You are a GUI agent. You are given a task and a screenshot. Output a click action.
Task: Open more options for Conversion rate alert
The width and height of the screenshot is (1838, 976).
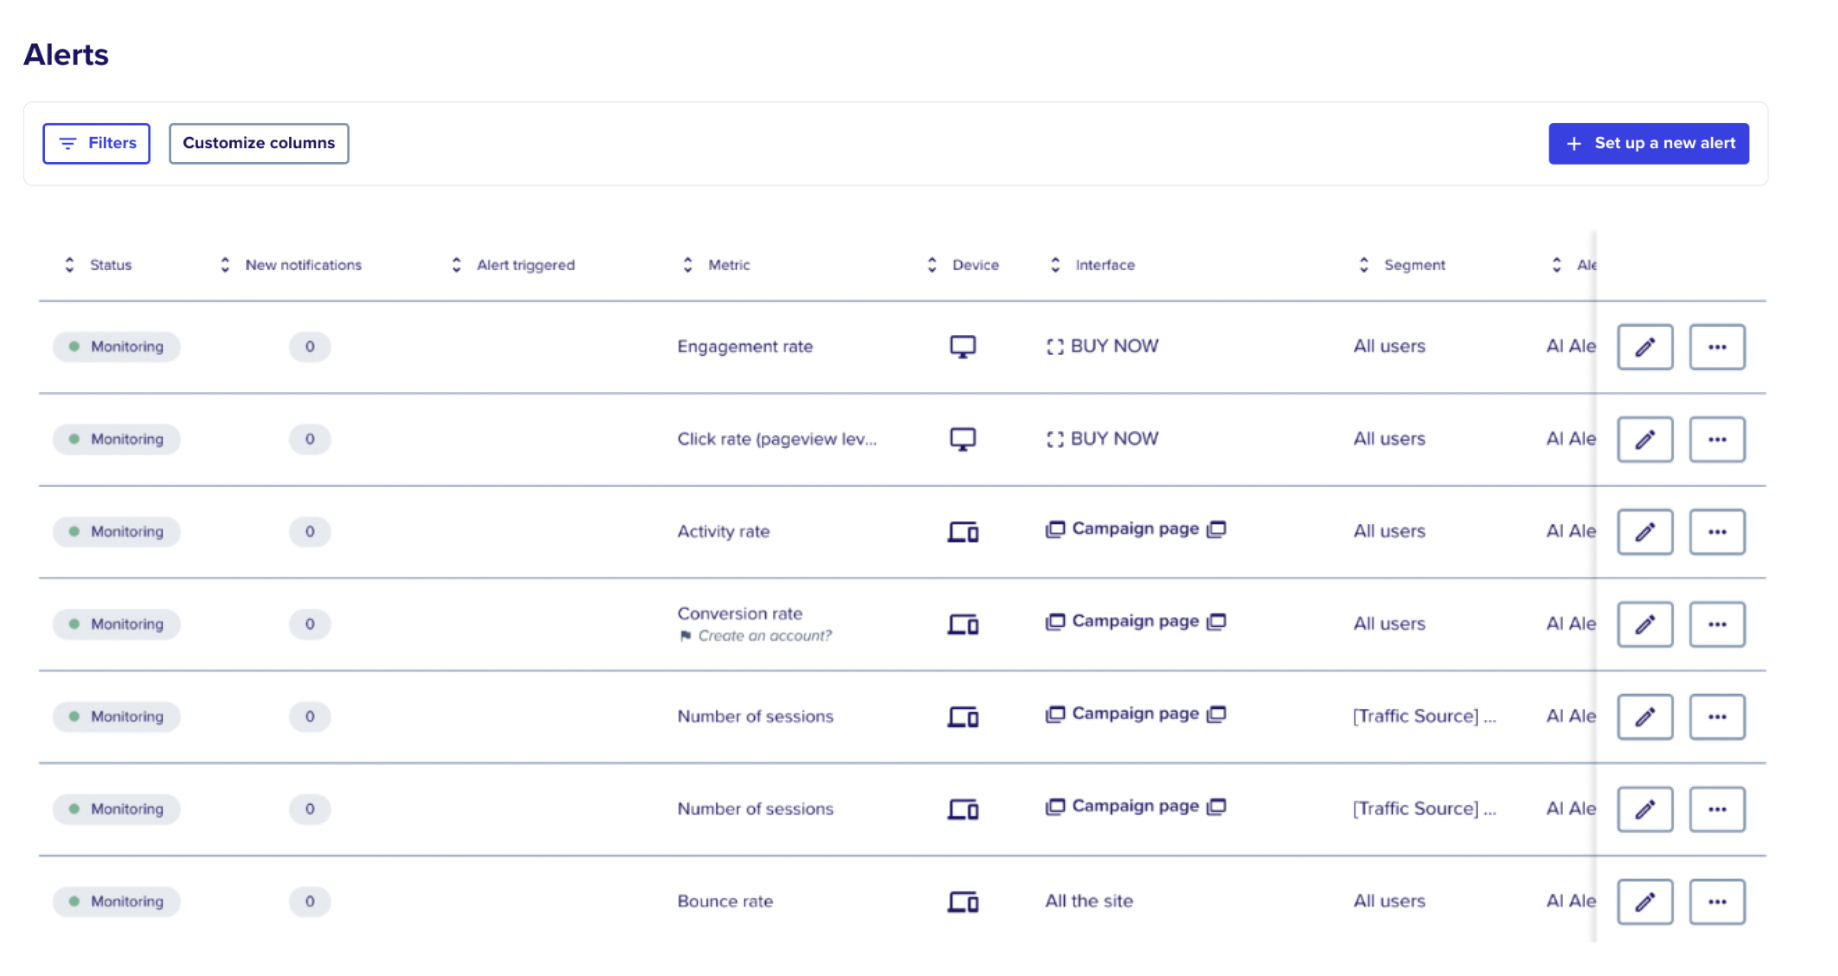pos(1717,624)
